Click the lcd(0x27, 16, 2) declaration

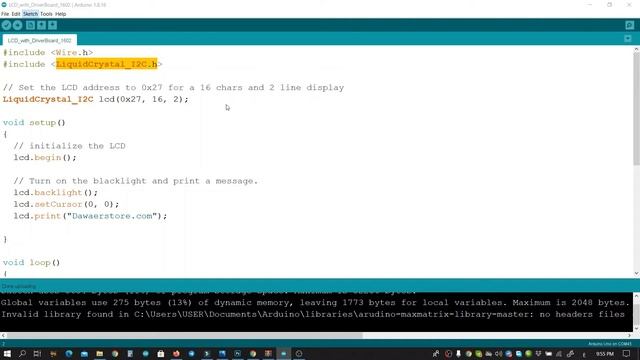coord(144,99)
